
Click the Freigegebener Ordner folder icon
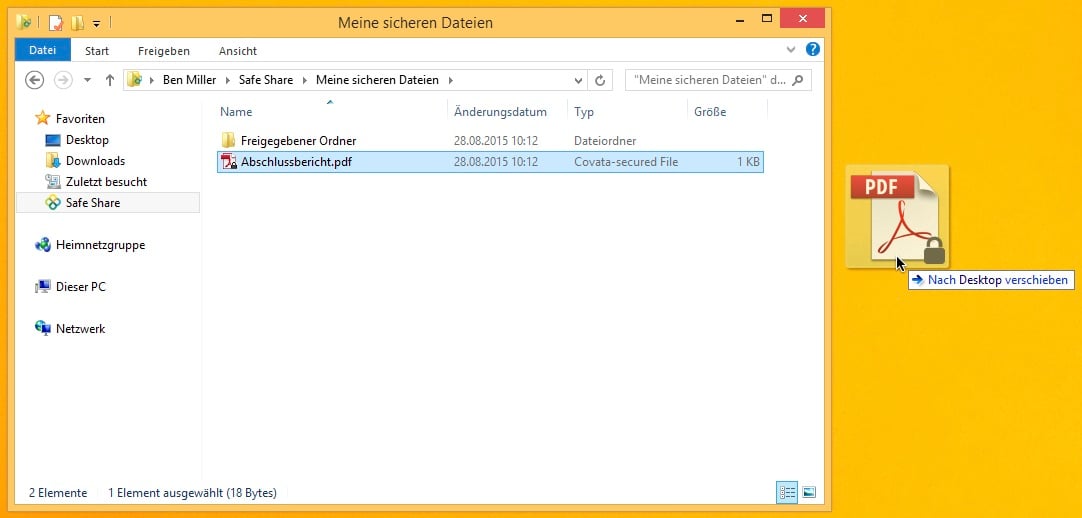click(228, 141)
